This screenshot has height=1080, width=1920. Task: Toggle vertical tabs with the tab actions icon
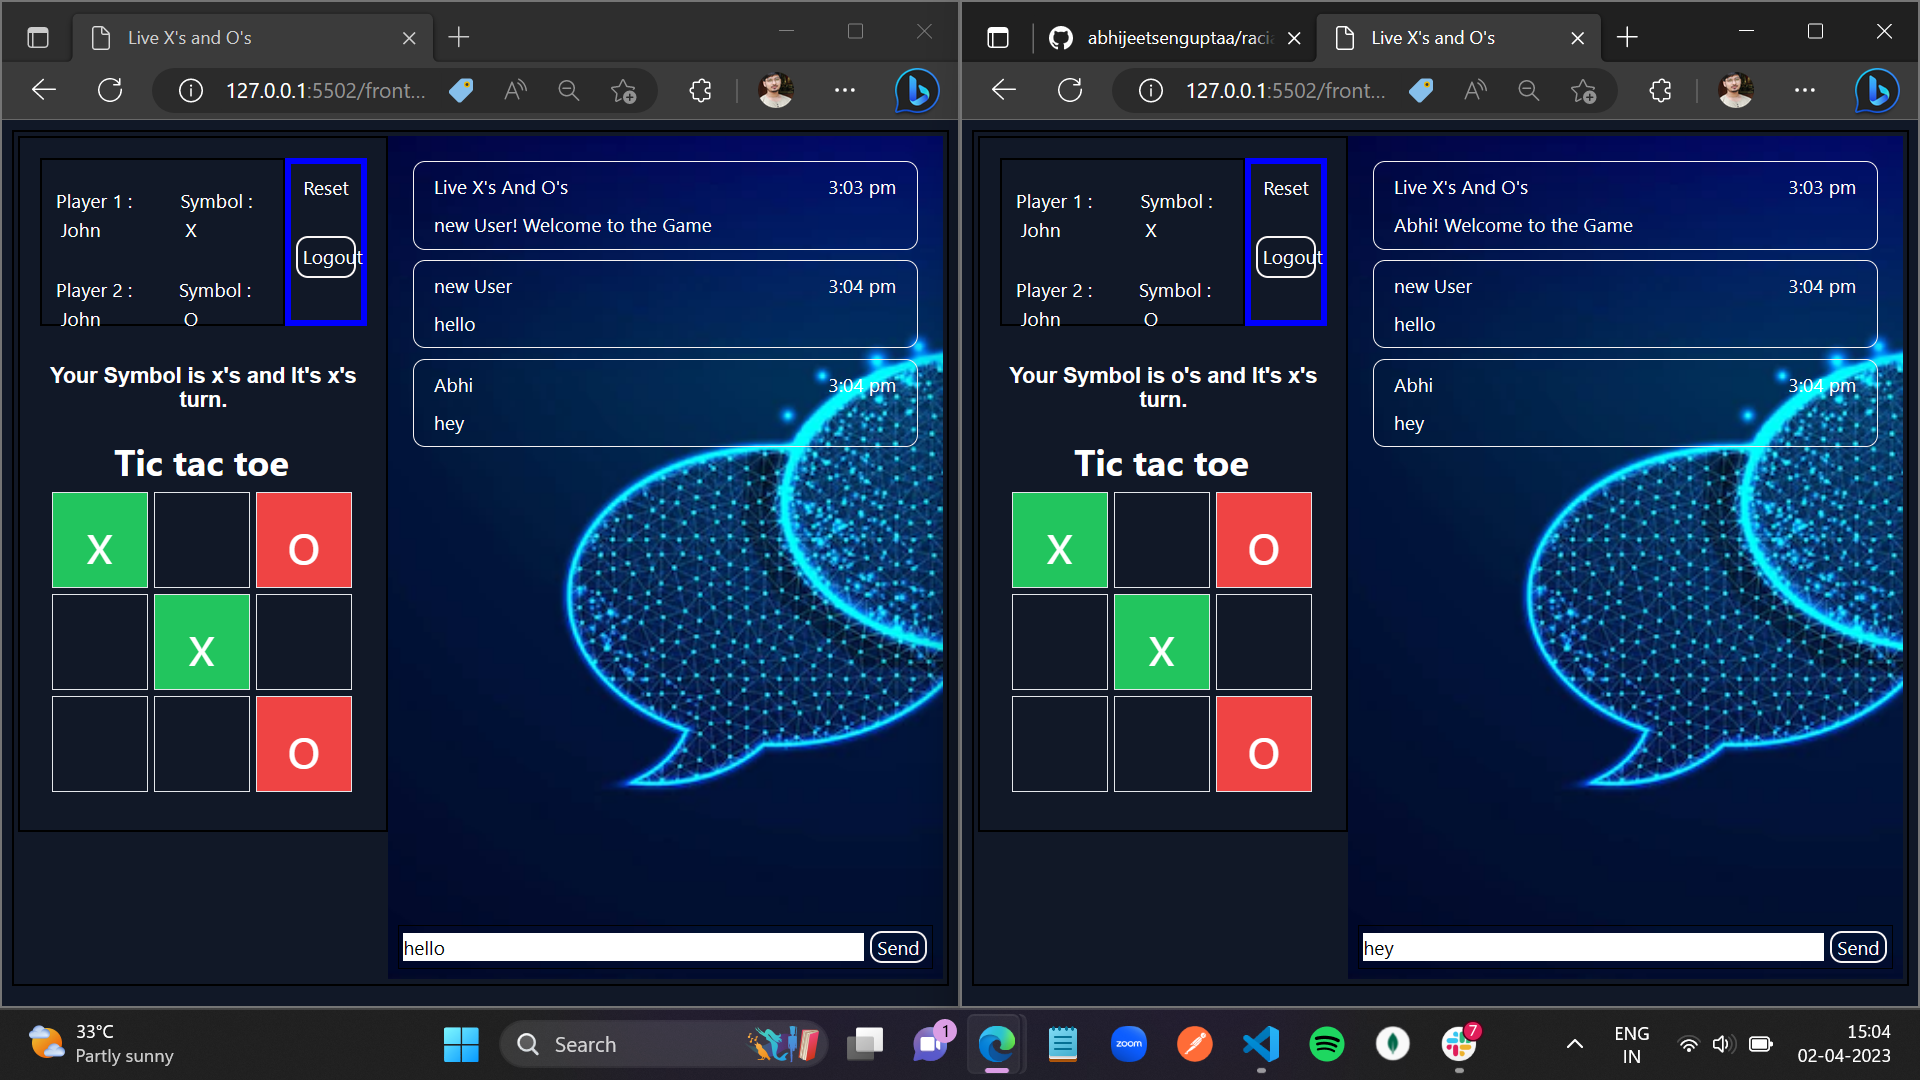(x=38, y=36)
